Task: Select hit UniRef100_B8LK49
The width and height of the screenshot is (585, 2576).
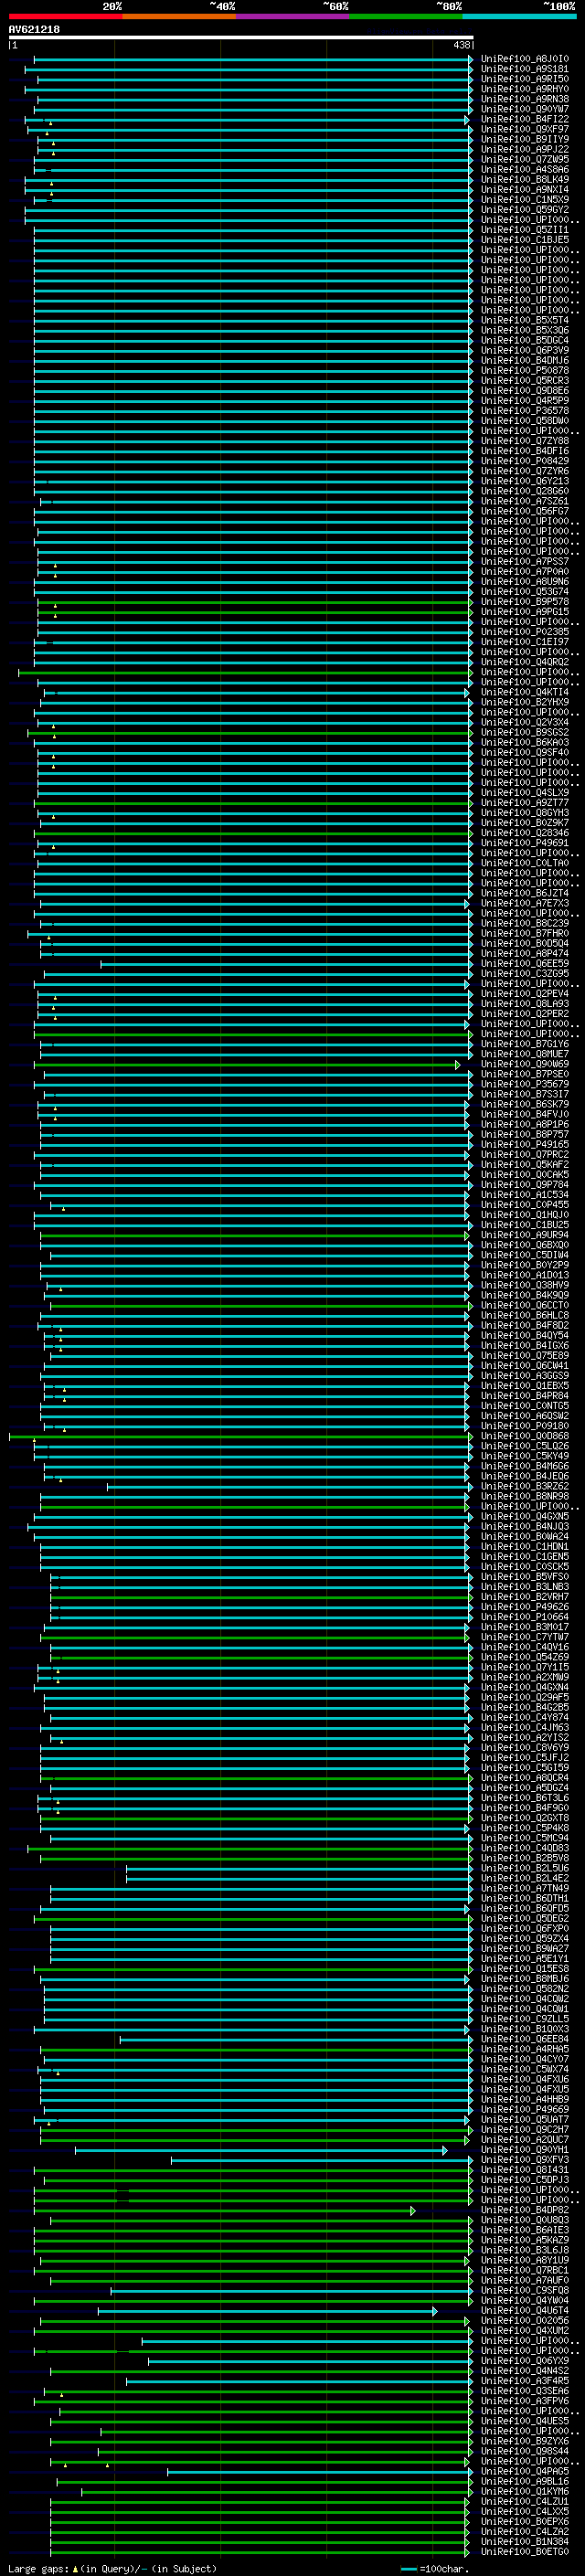Action: (x=524, y=179)
